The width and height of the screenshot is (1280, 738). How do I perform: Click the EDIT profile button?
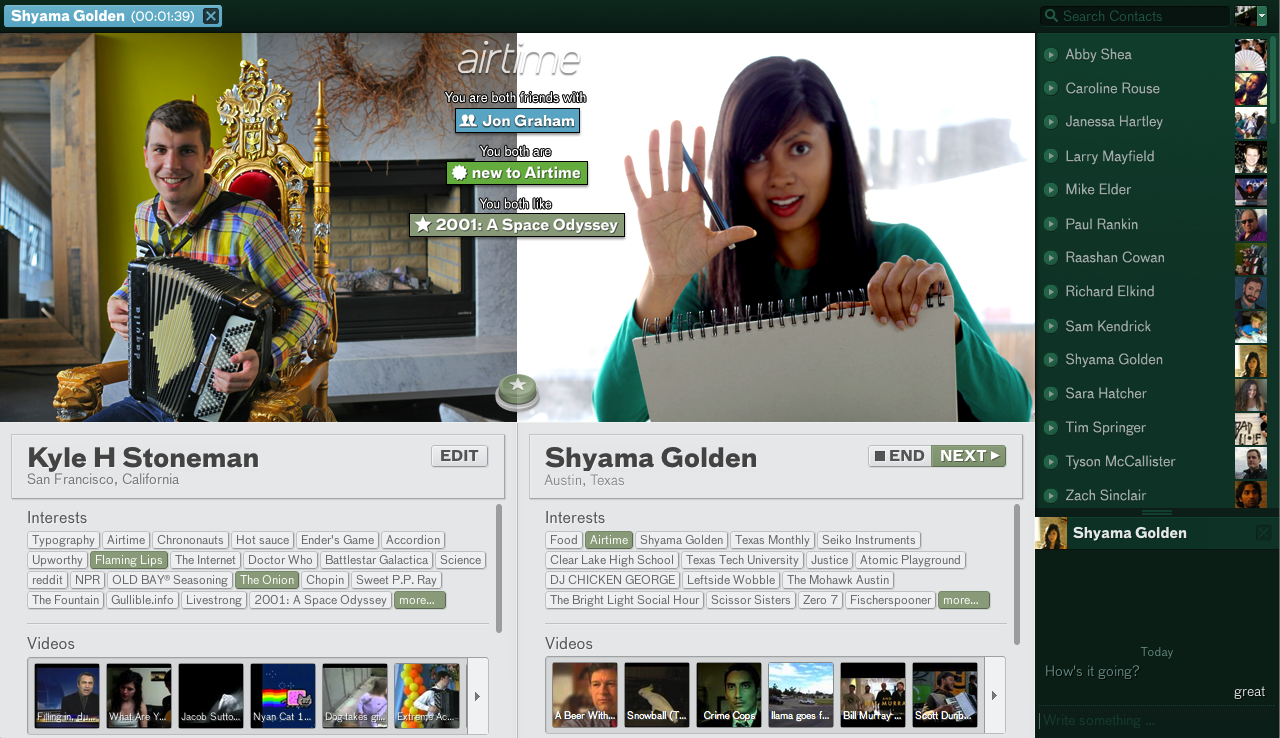tap(459, 456)
